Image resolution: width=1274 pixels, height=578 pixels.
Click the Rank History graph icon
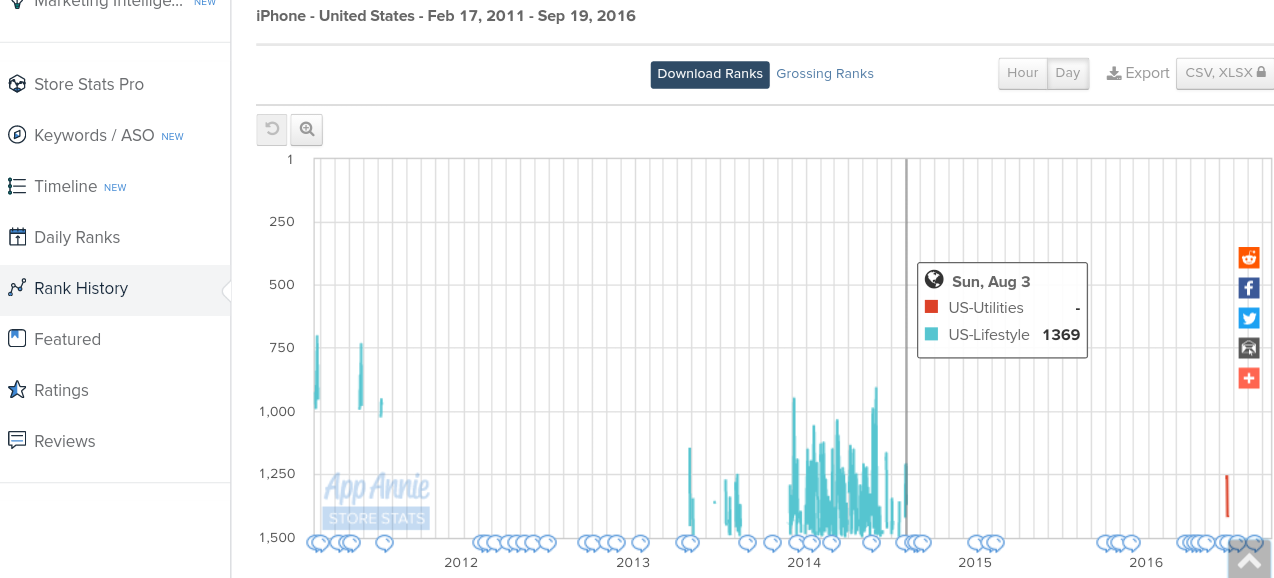tap(17, 288)
